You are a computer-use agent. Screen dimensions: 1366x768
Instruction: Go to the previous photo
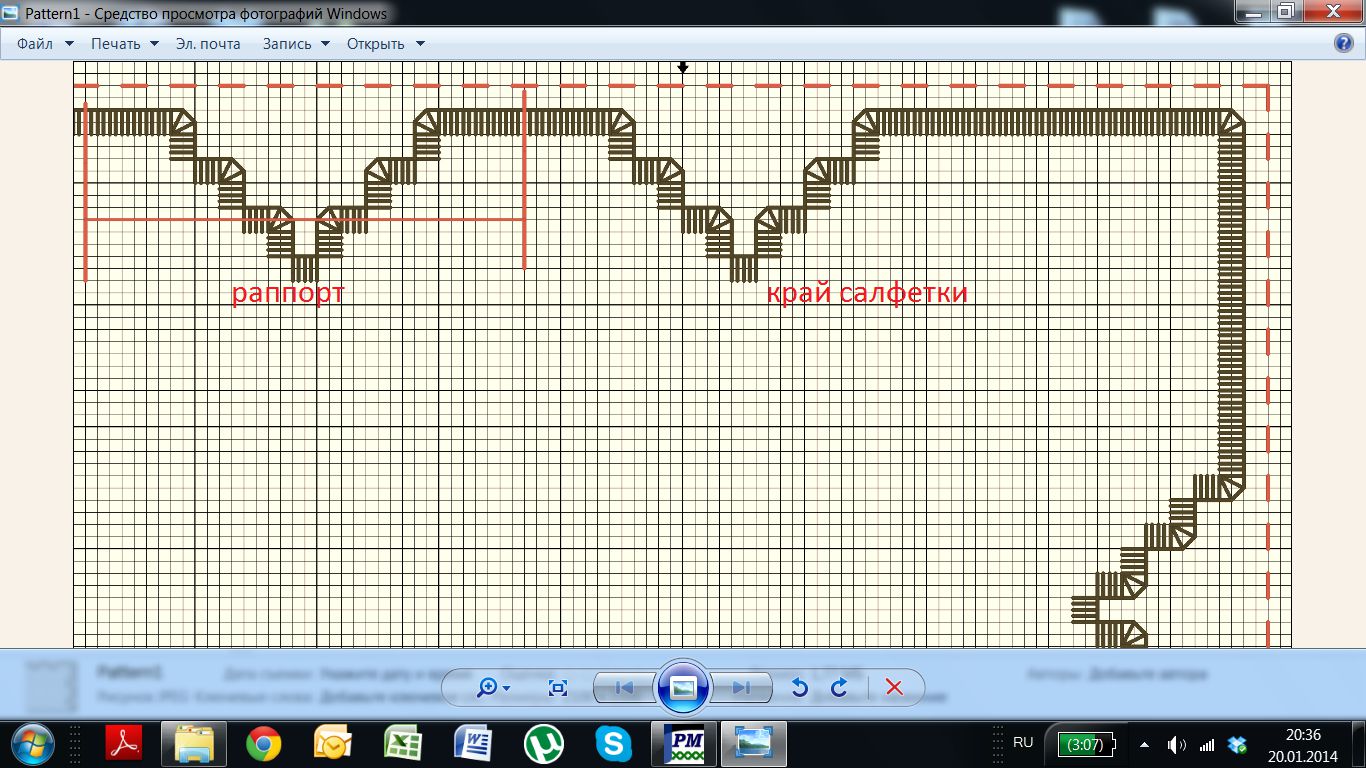coord(624,688)
